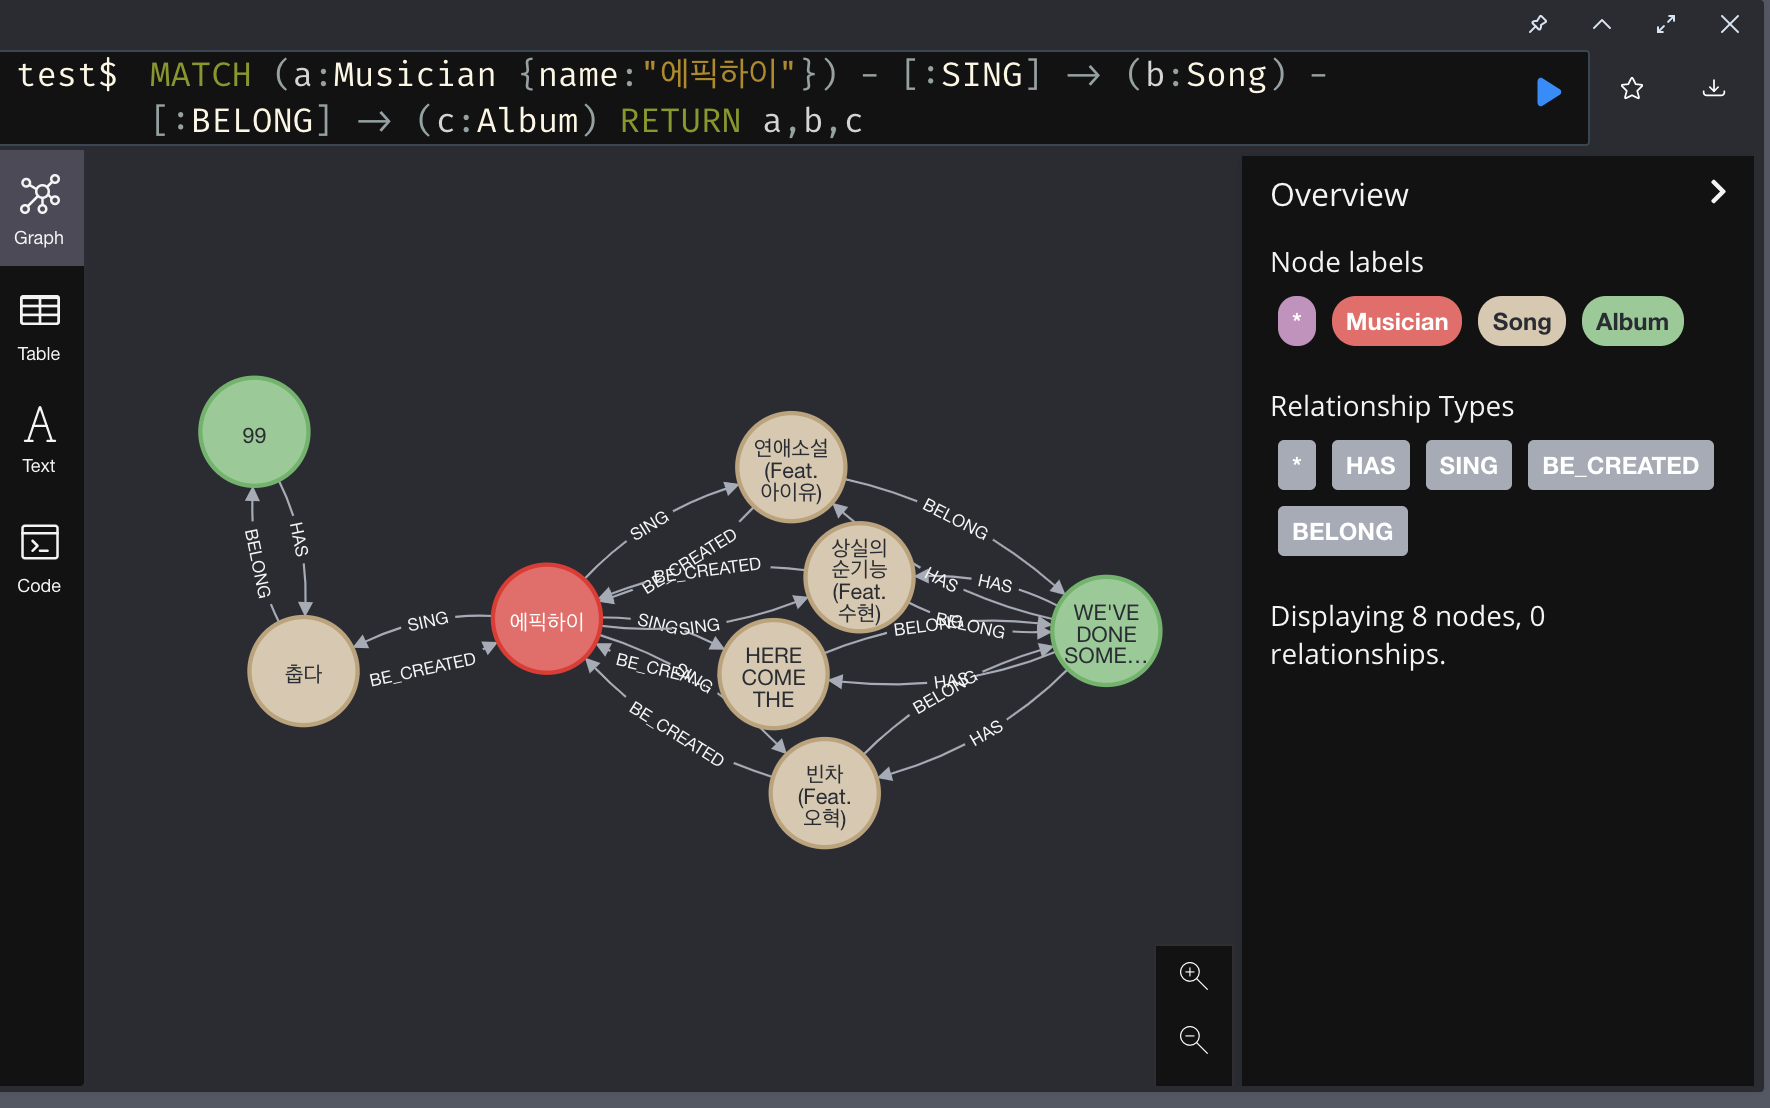
Task: Close the result frame
Action: 1730,24
